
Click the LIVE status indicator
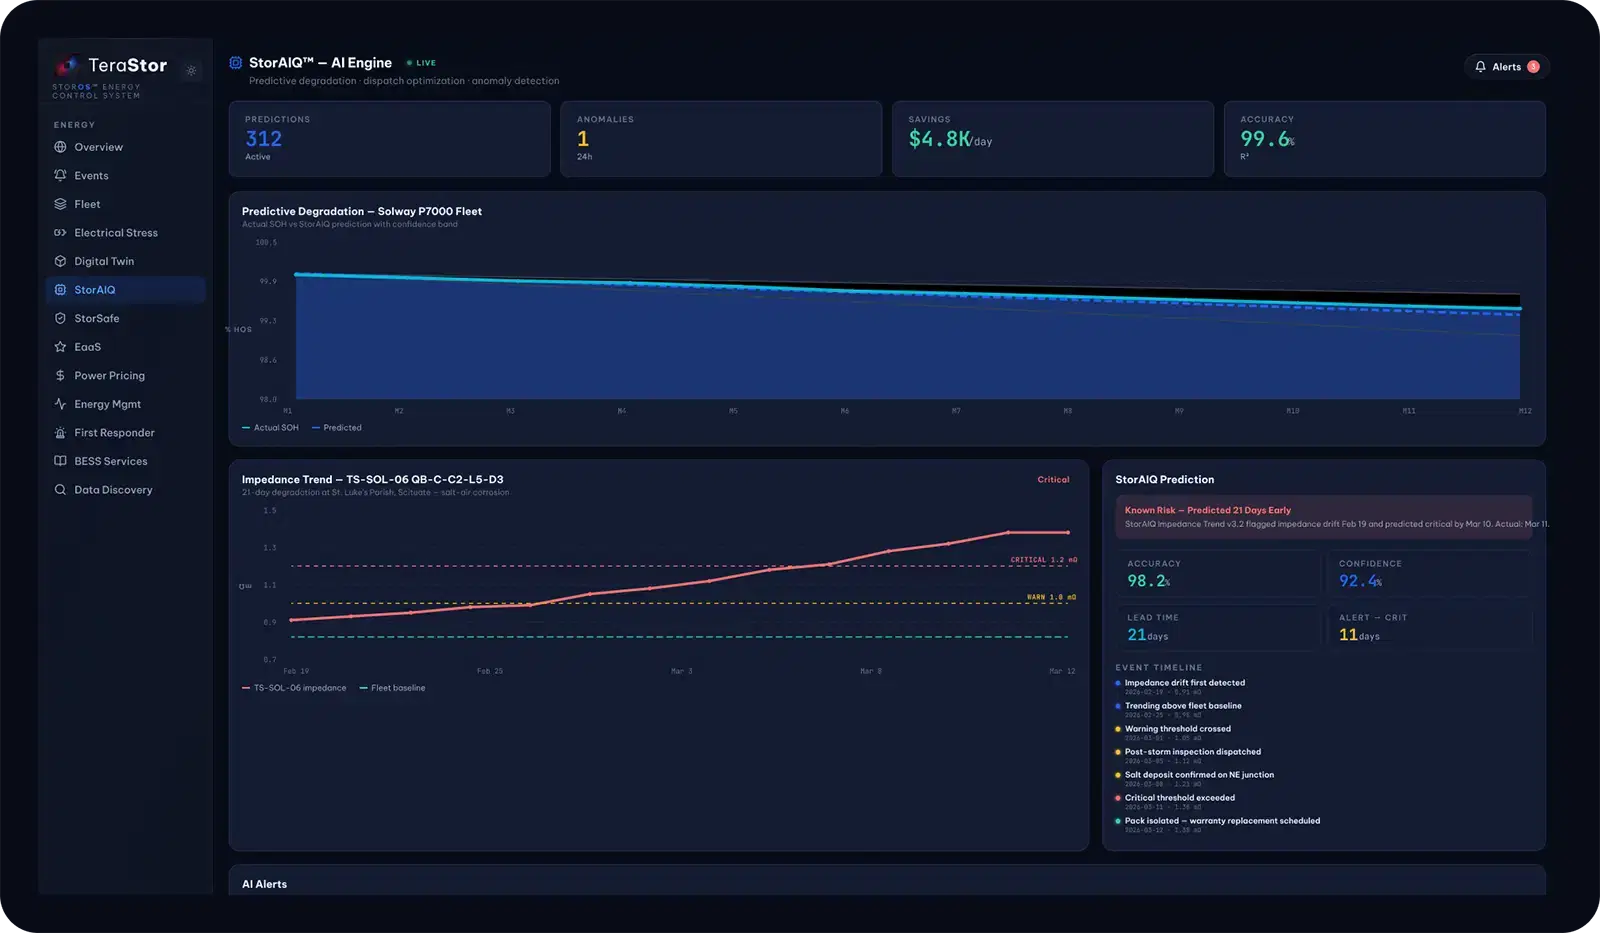tap(421, 63)
